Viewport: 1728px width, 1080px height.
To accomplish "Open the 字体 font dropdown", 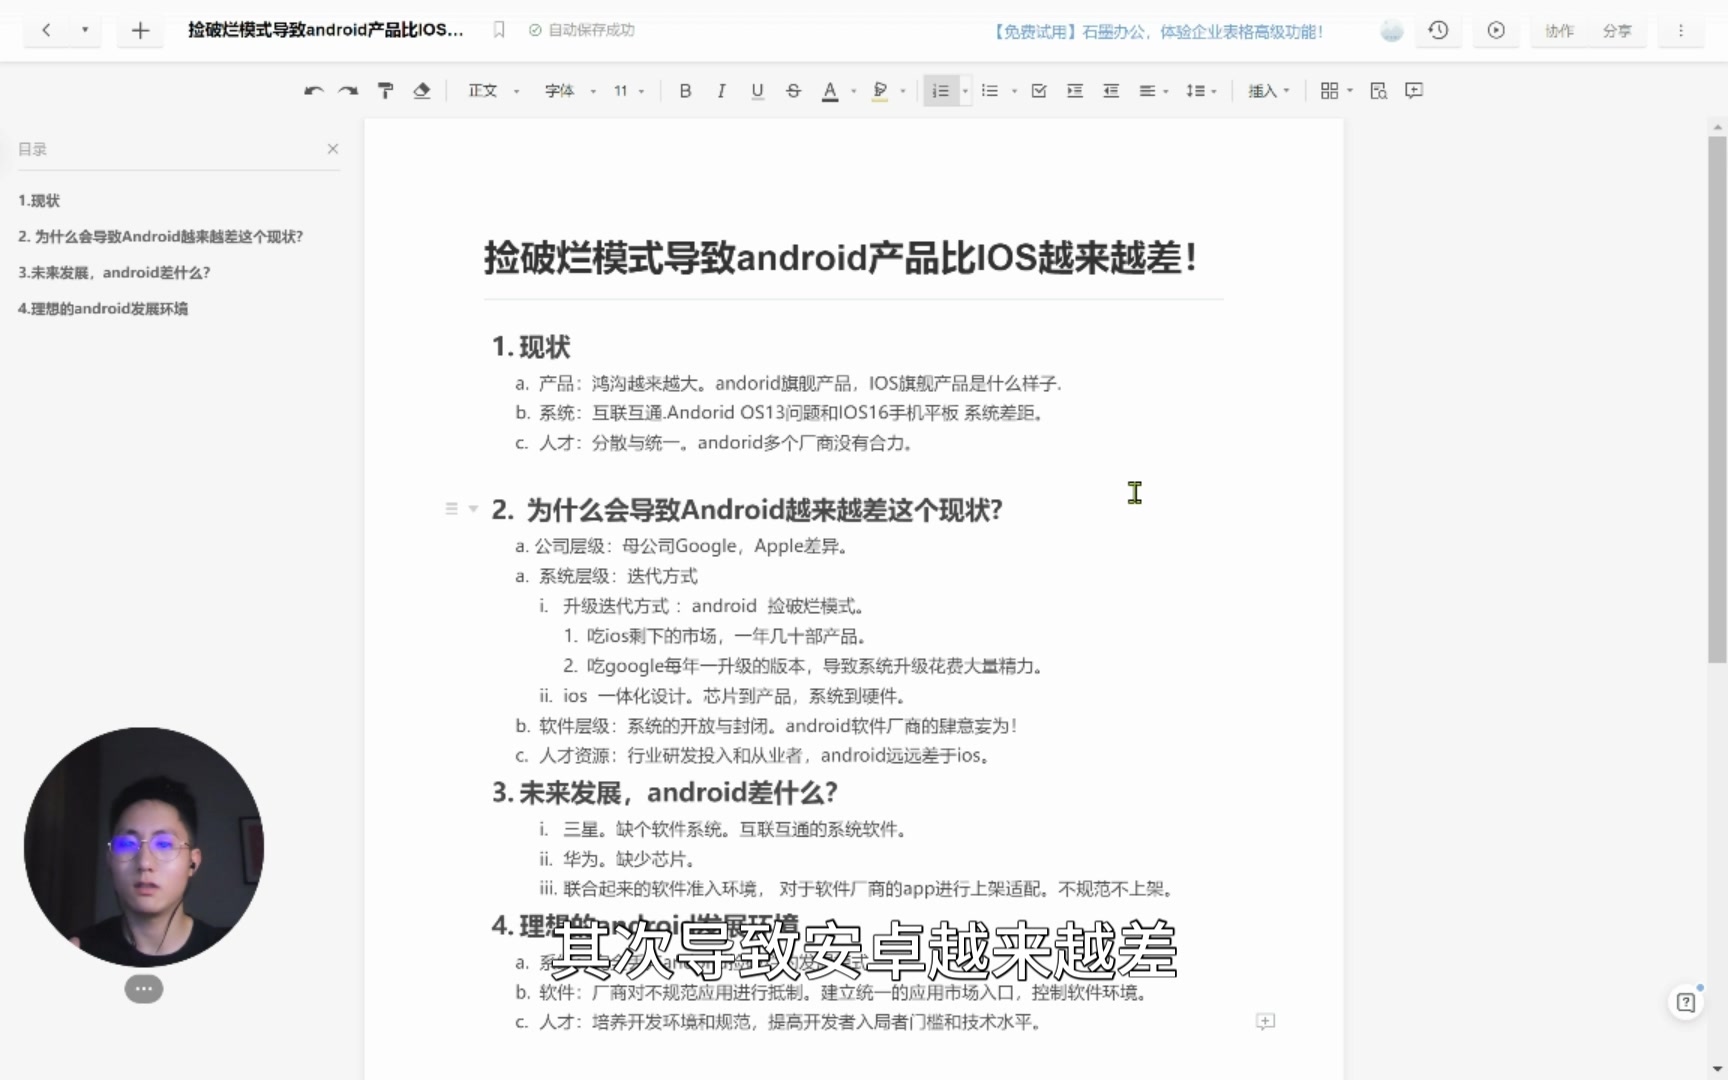I will tap(570, 91).
